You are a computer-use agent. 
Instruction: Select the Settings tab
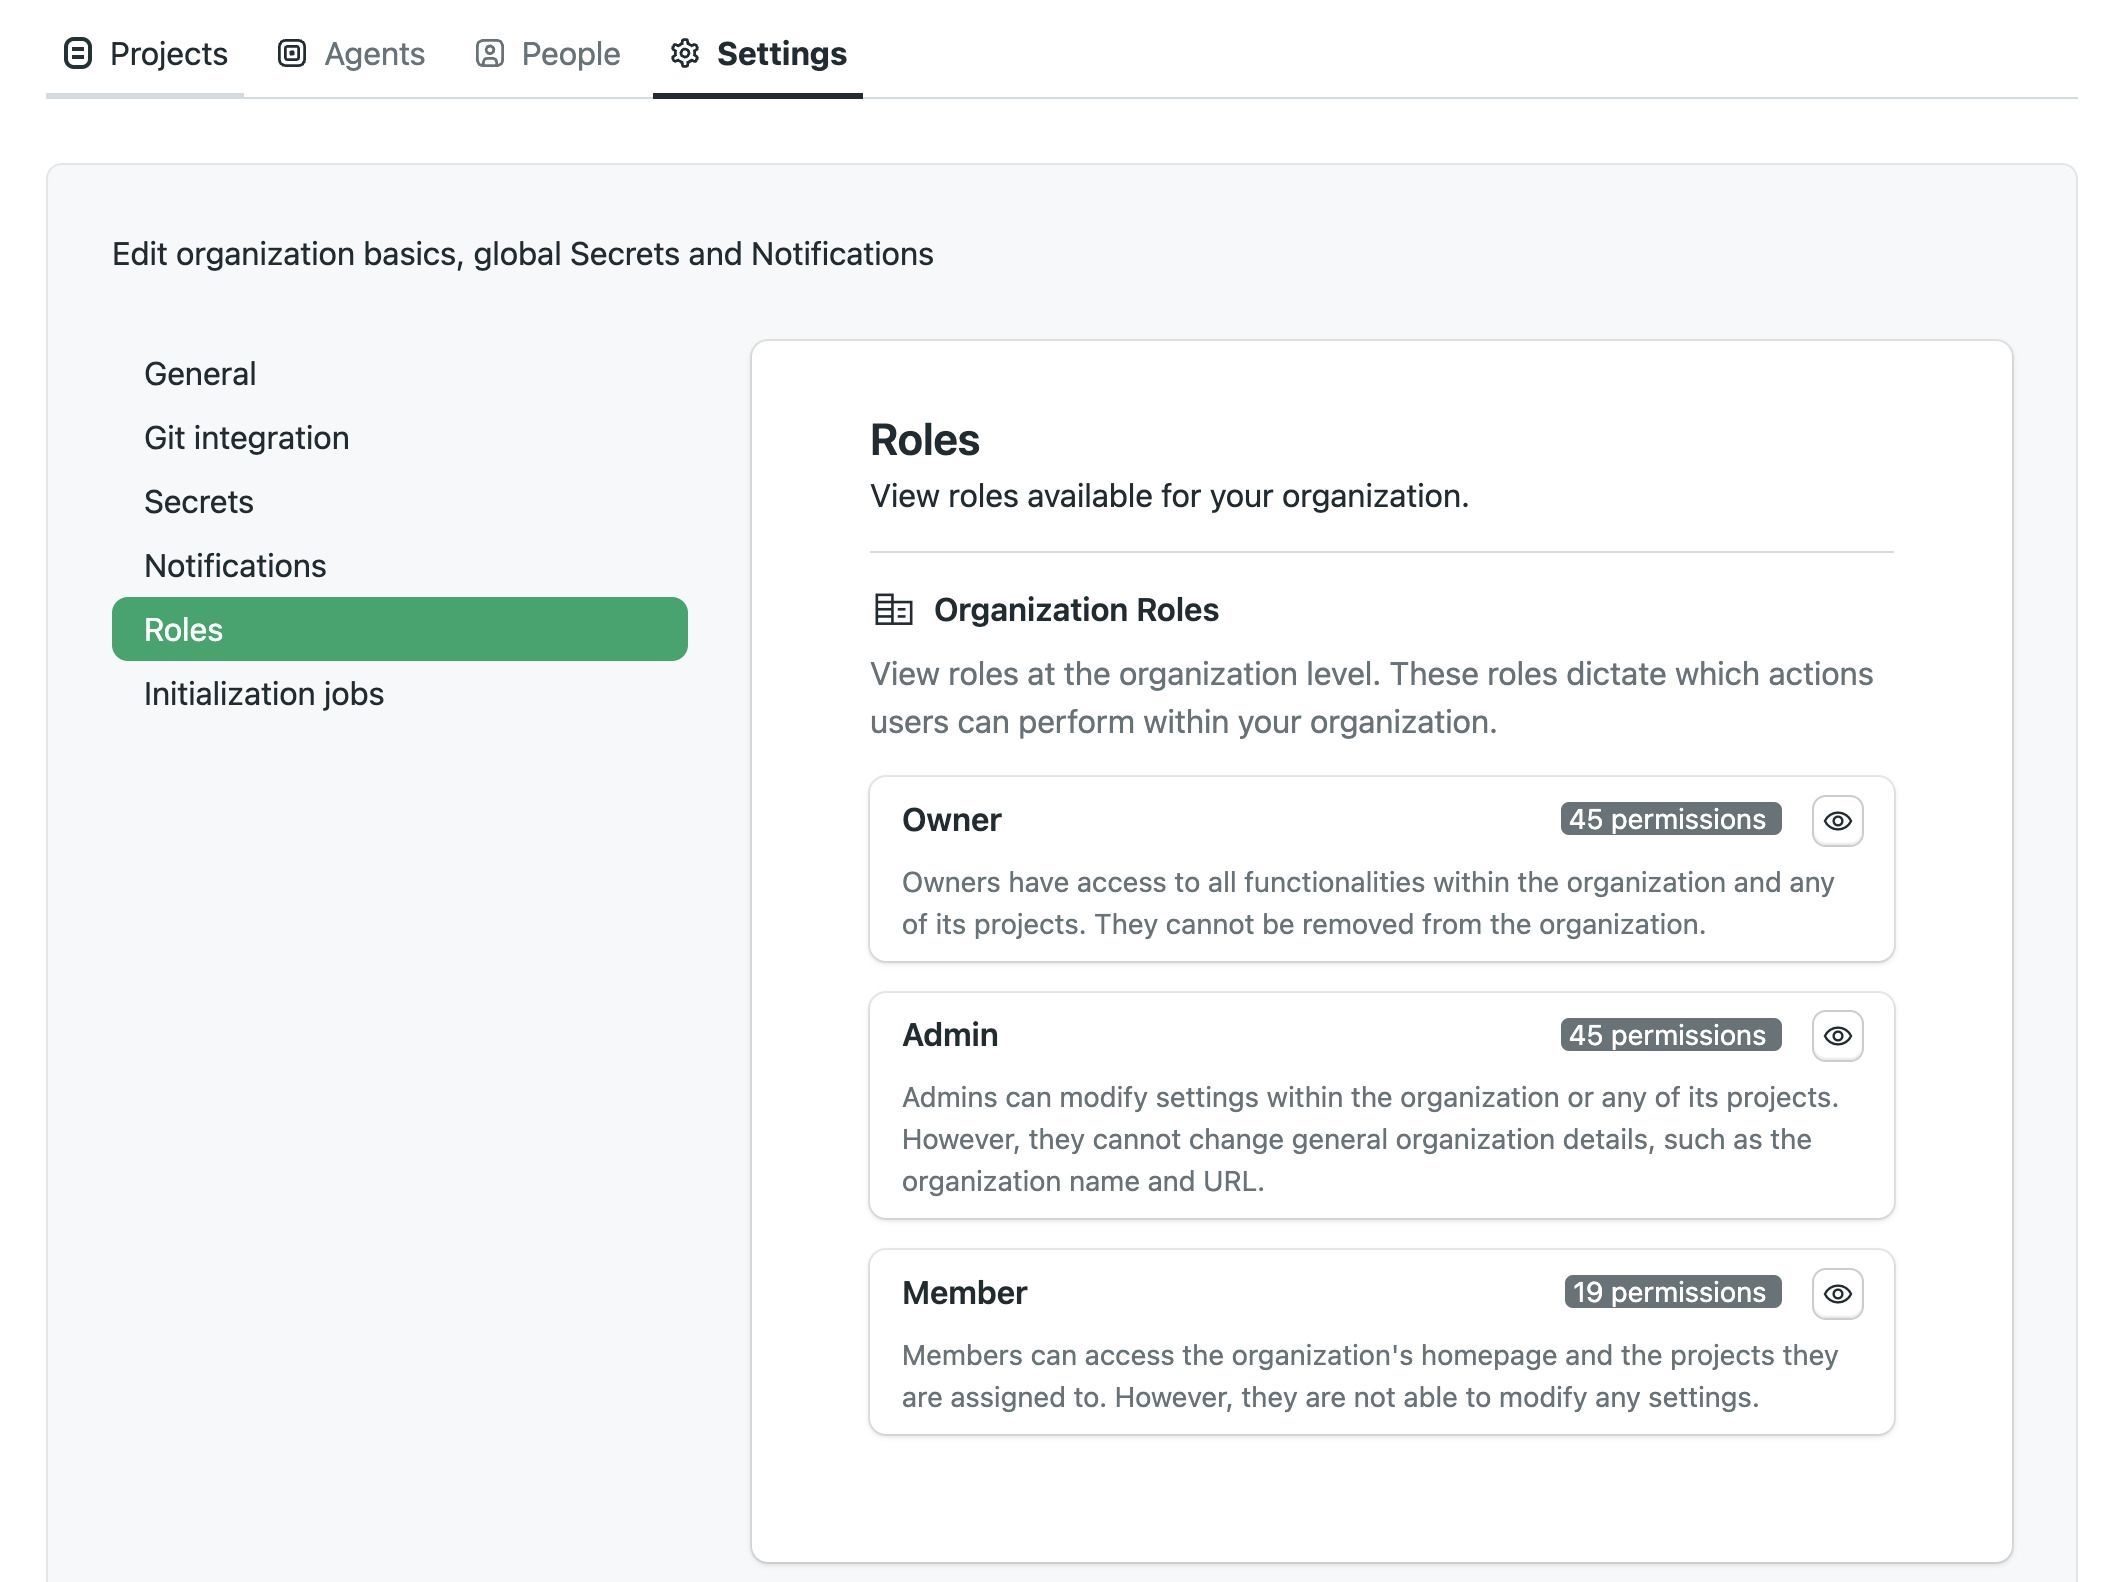click(758, 53)
